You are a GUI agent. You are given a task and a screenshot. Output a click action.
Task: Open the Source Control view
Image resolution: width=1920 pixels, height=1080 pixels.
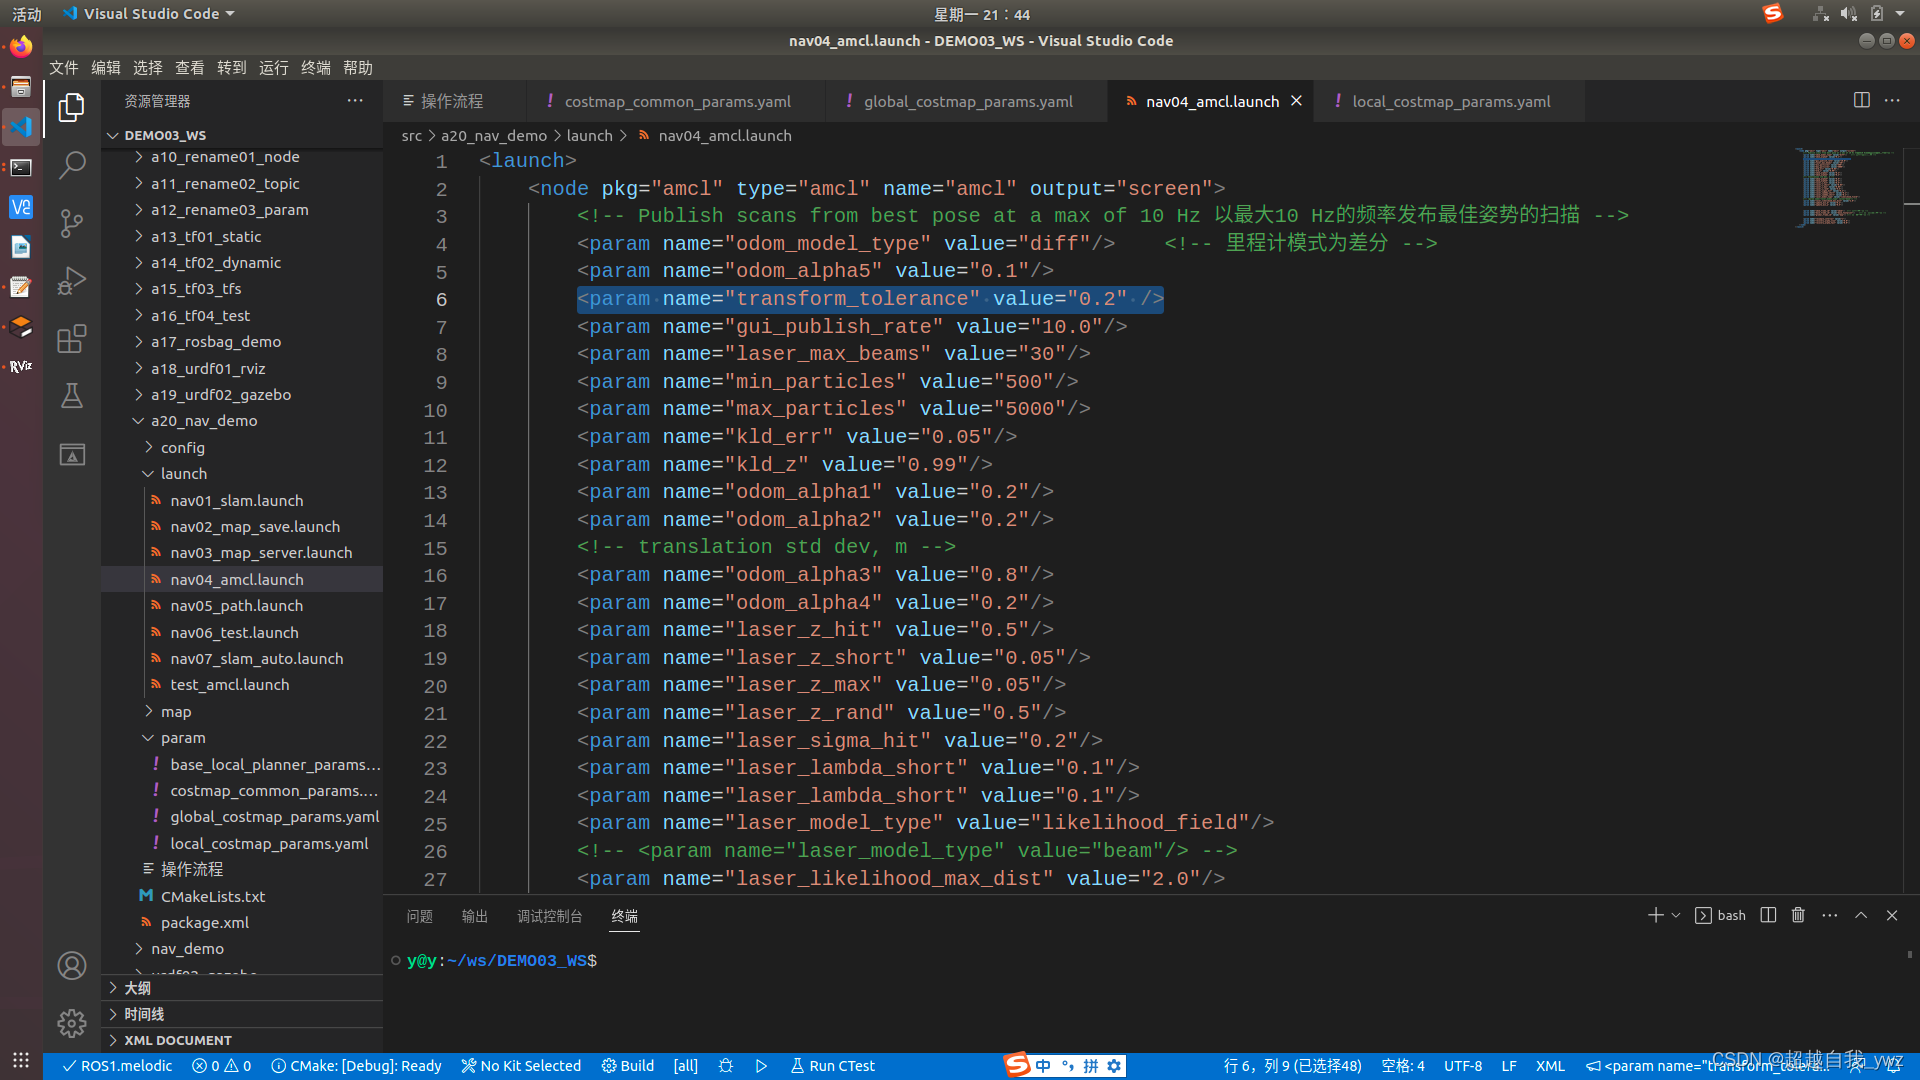pos(71,222)
